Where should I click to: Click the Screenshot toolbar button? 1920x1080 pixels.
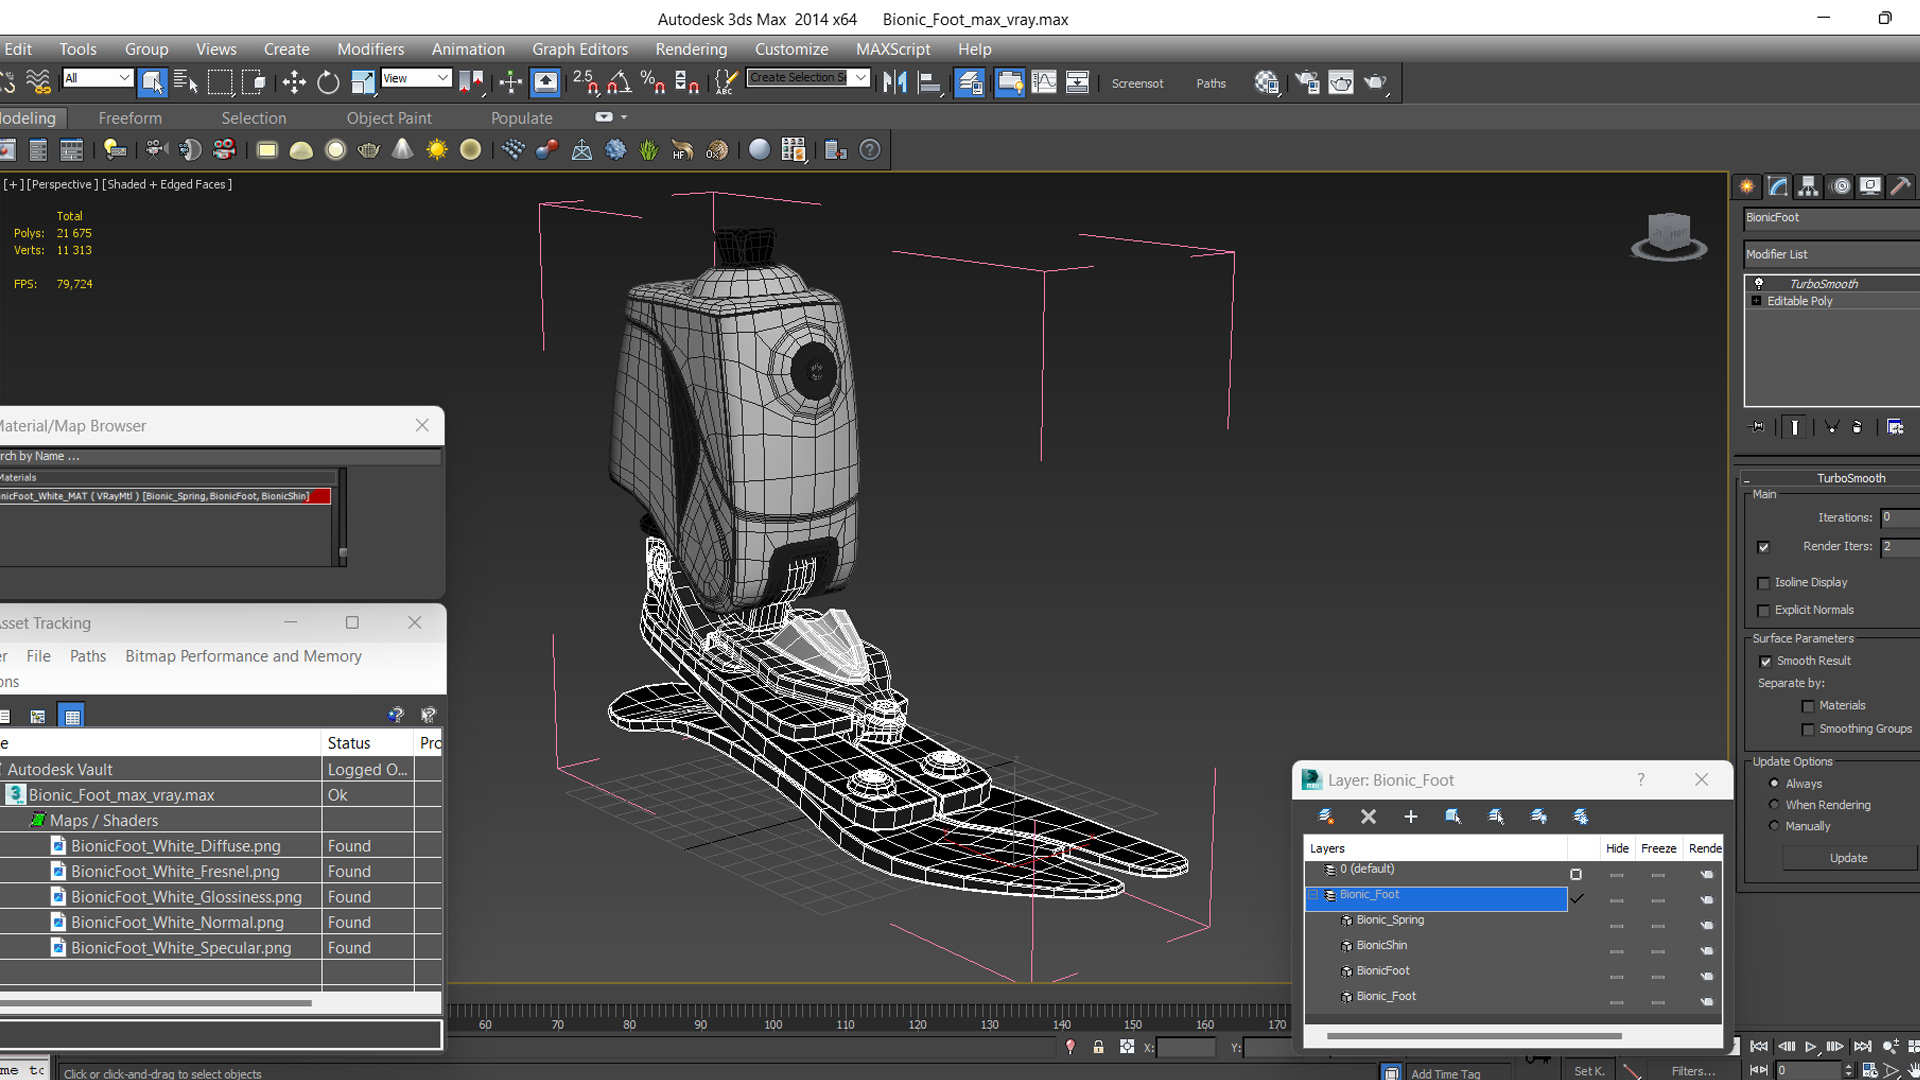tap(1137, 83)
